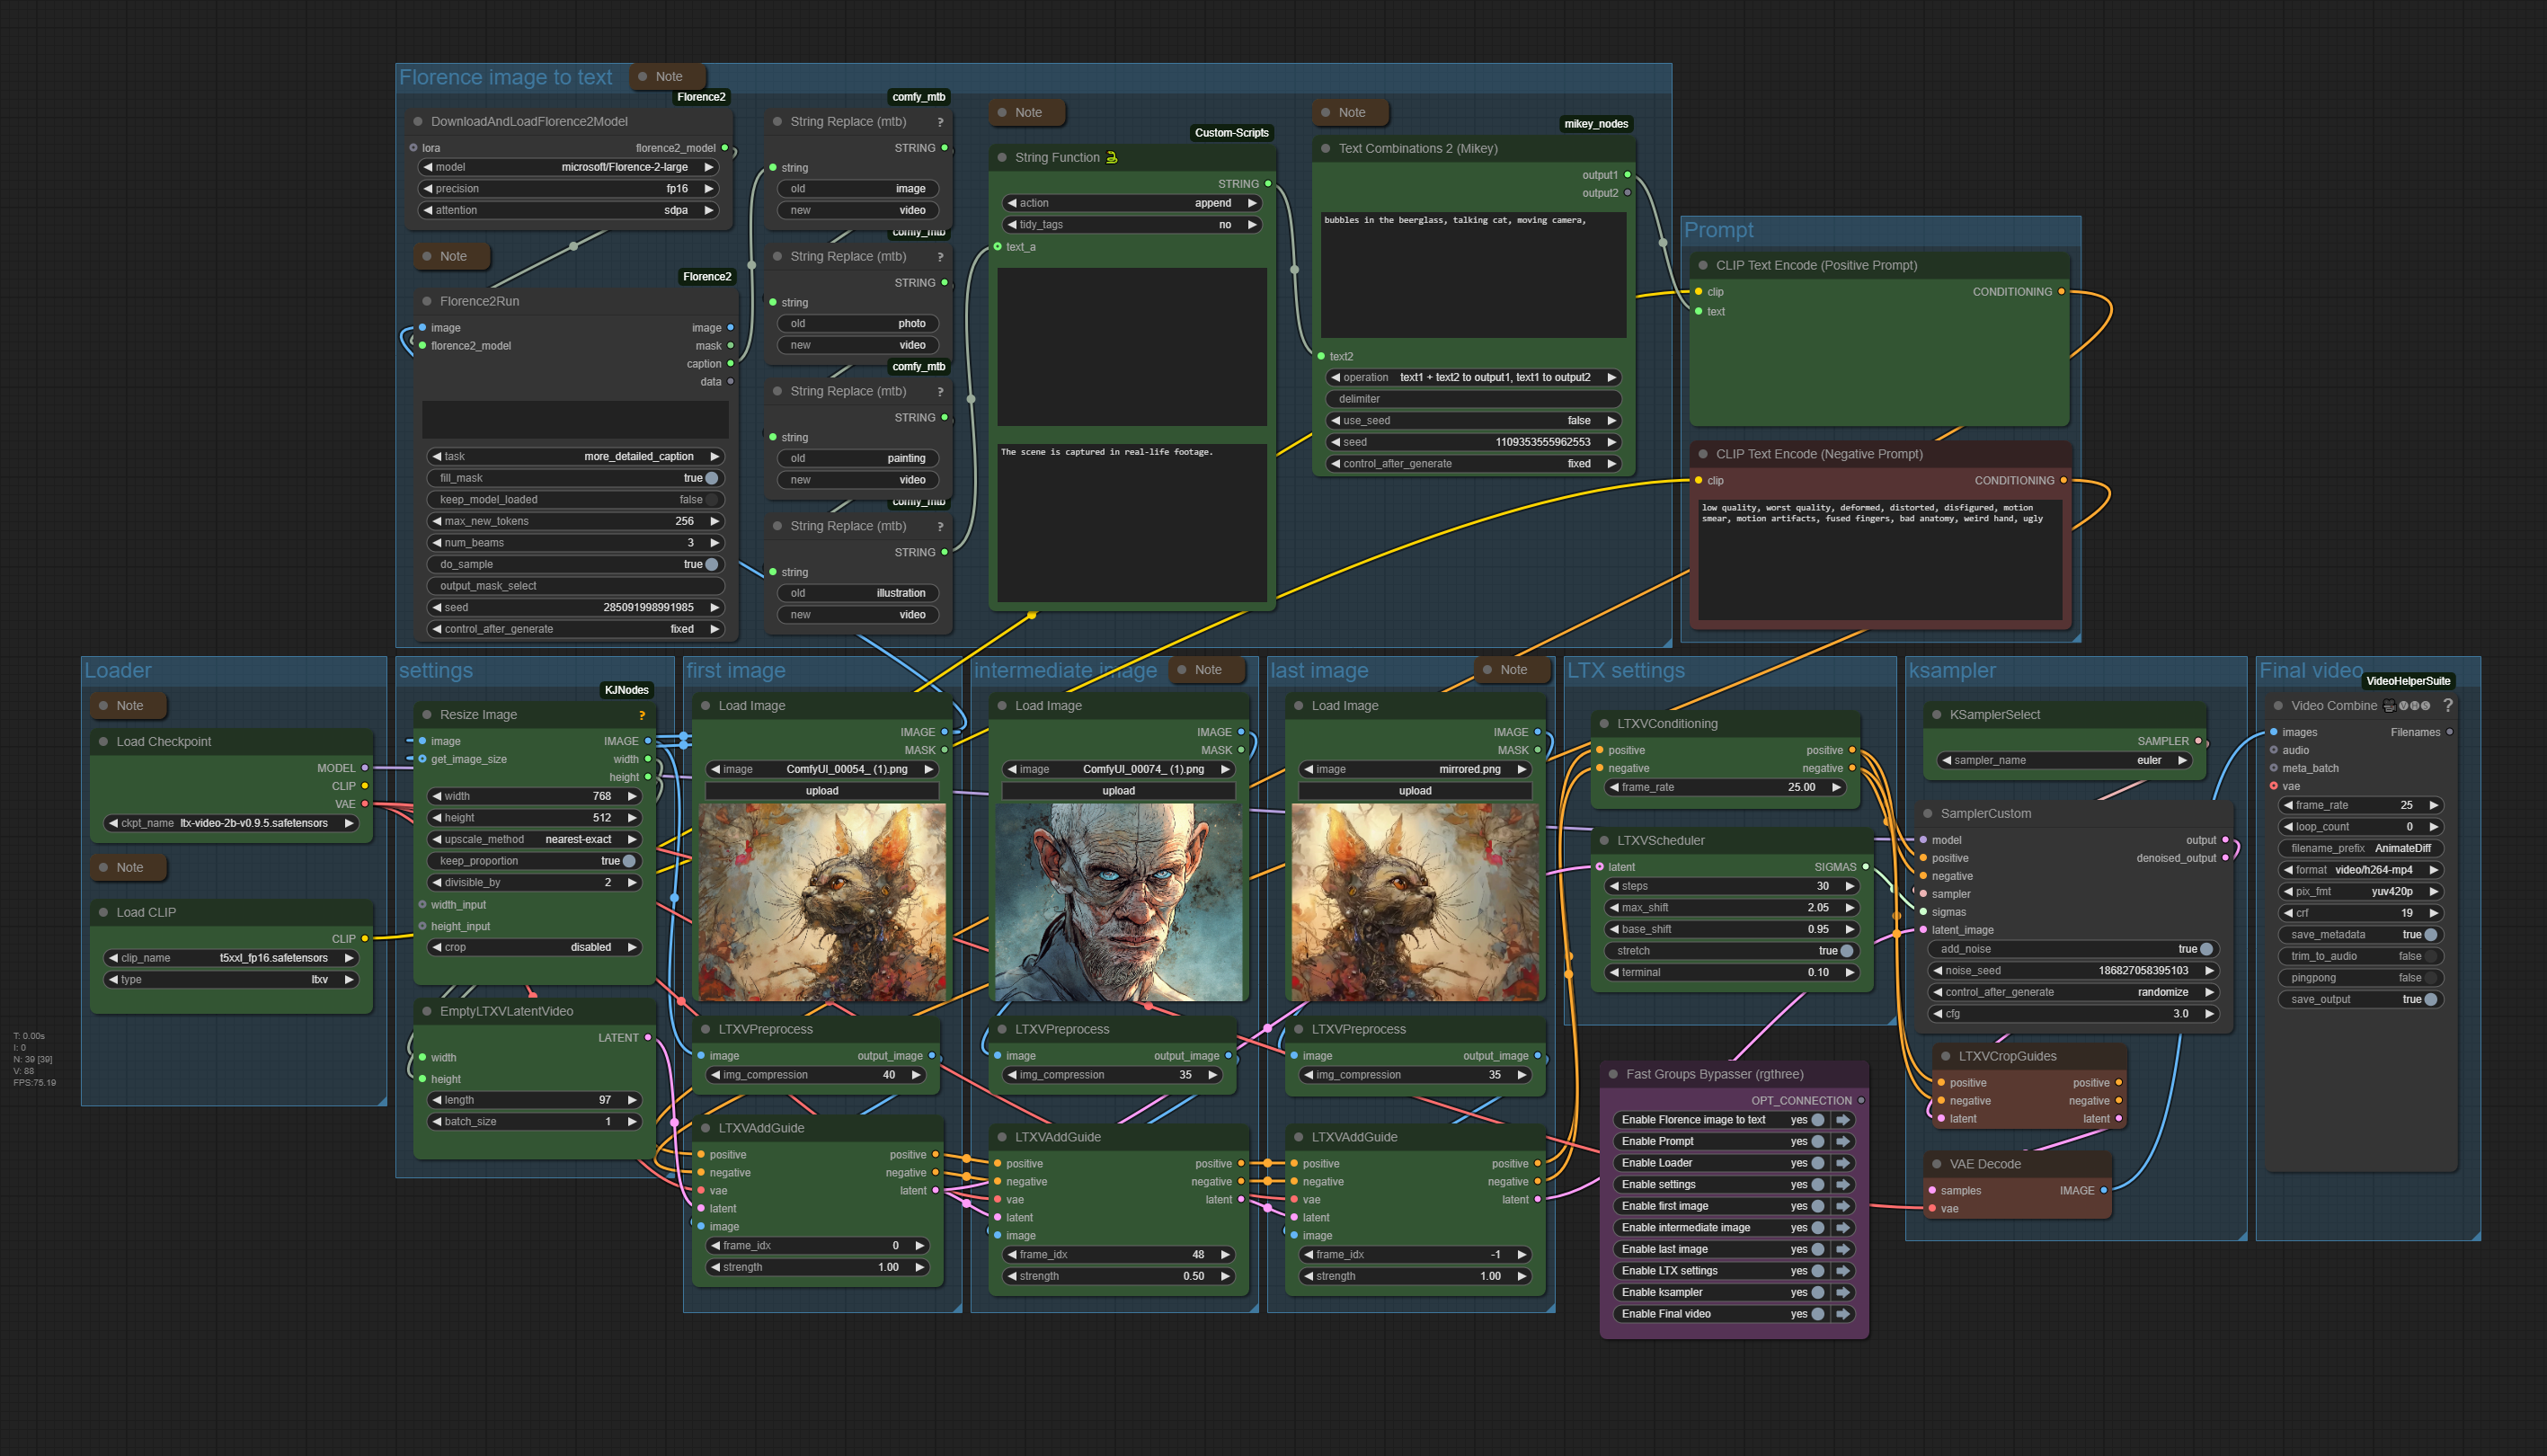Open the format video/h264-mp4 dropdown
Image resolution: width=2547 pixels, height=1456 pixels.
click(x=2361, y=870)
